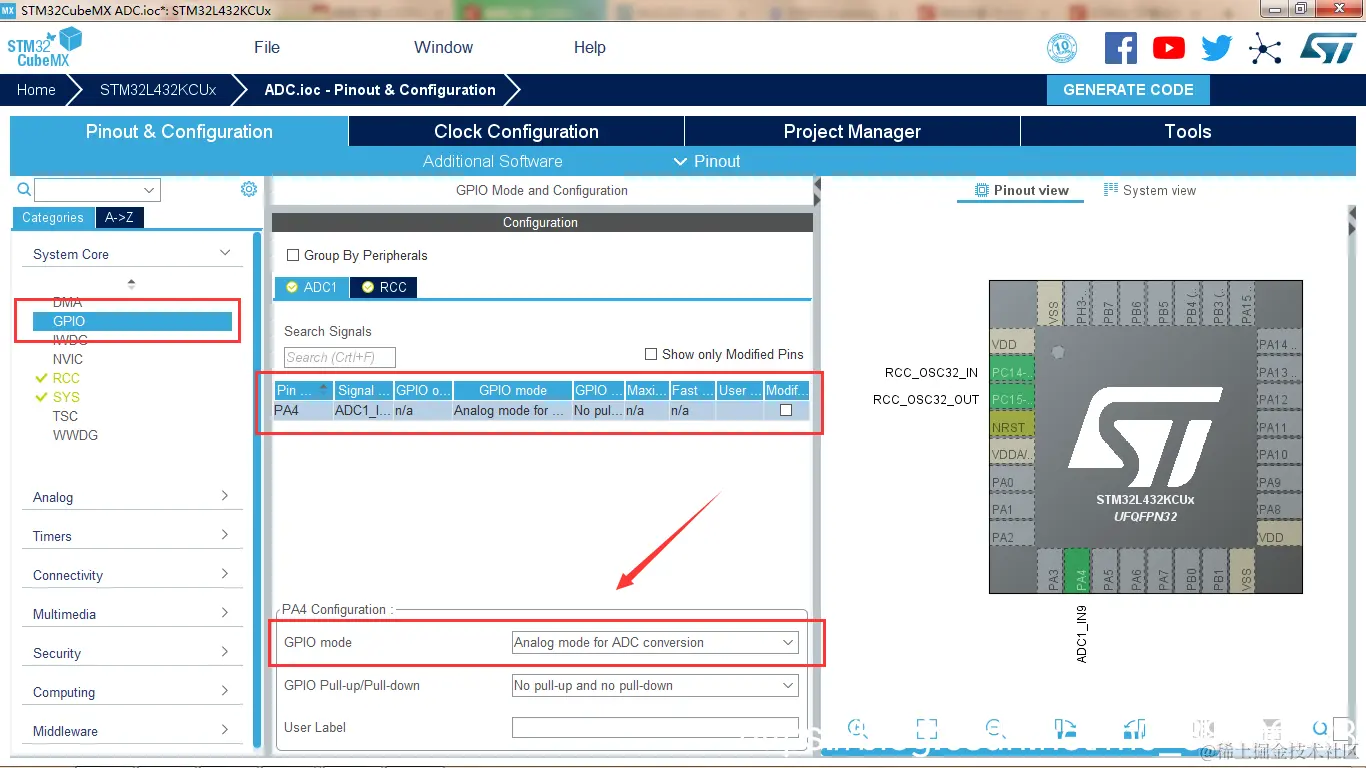Click the category search magnifier icon
Viewport: 1366px width, 768px height.
tap(24, 189)
